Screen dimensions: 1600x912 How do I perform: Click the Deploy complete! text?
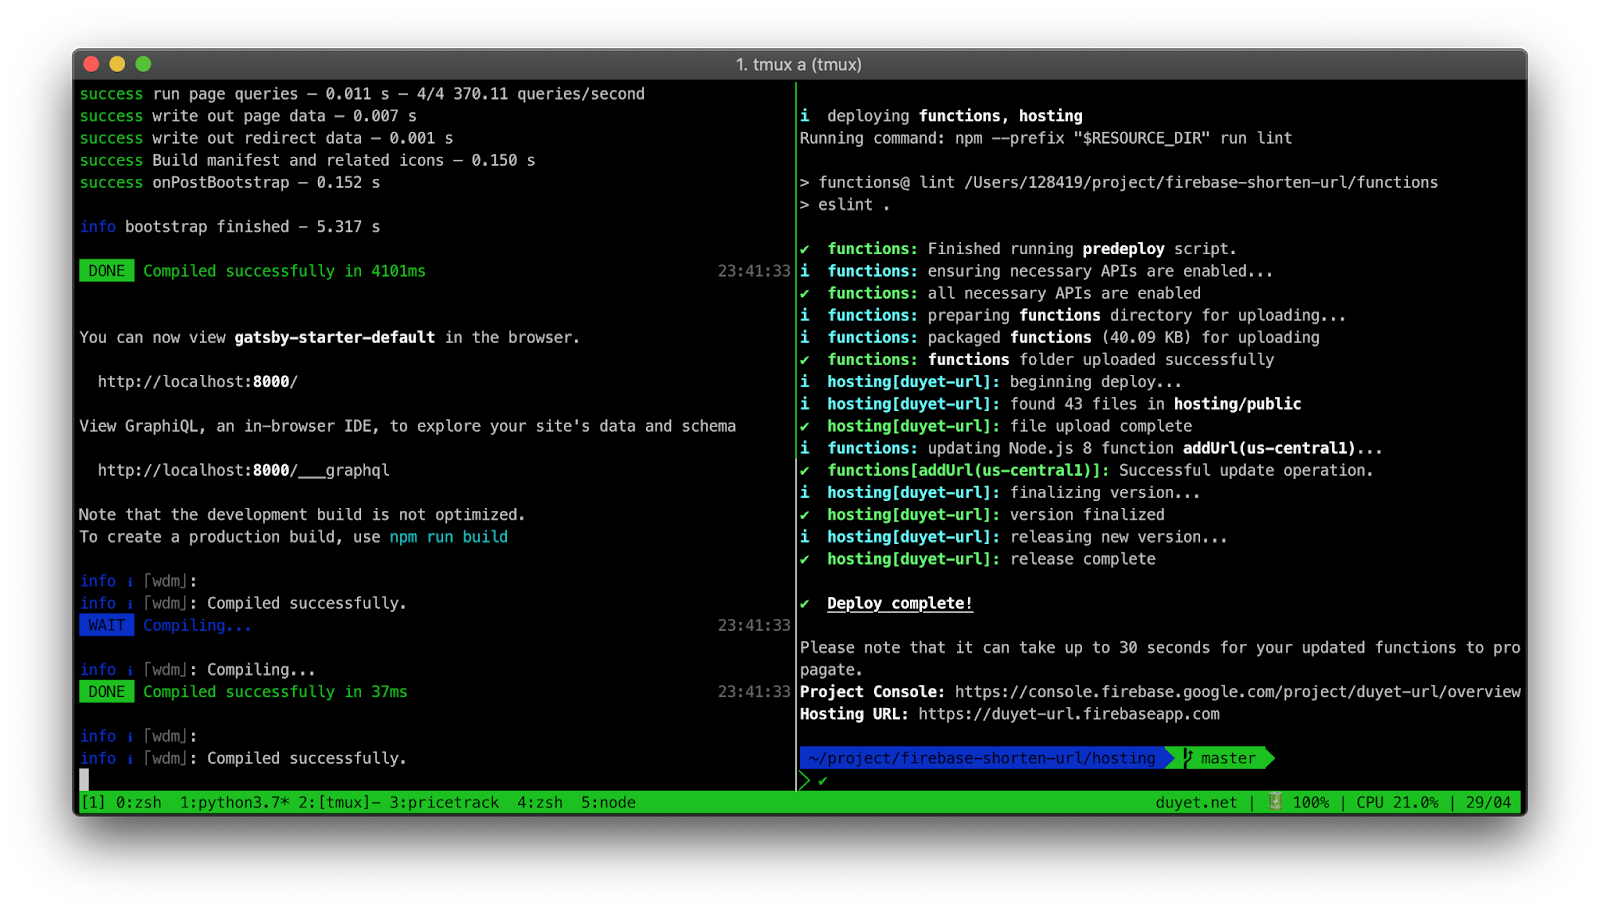coord(900,603)
